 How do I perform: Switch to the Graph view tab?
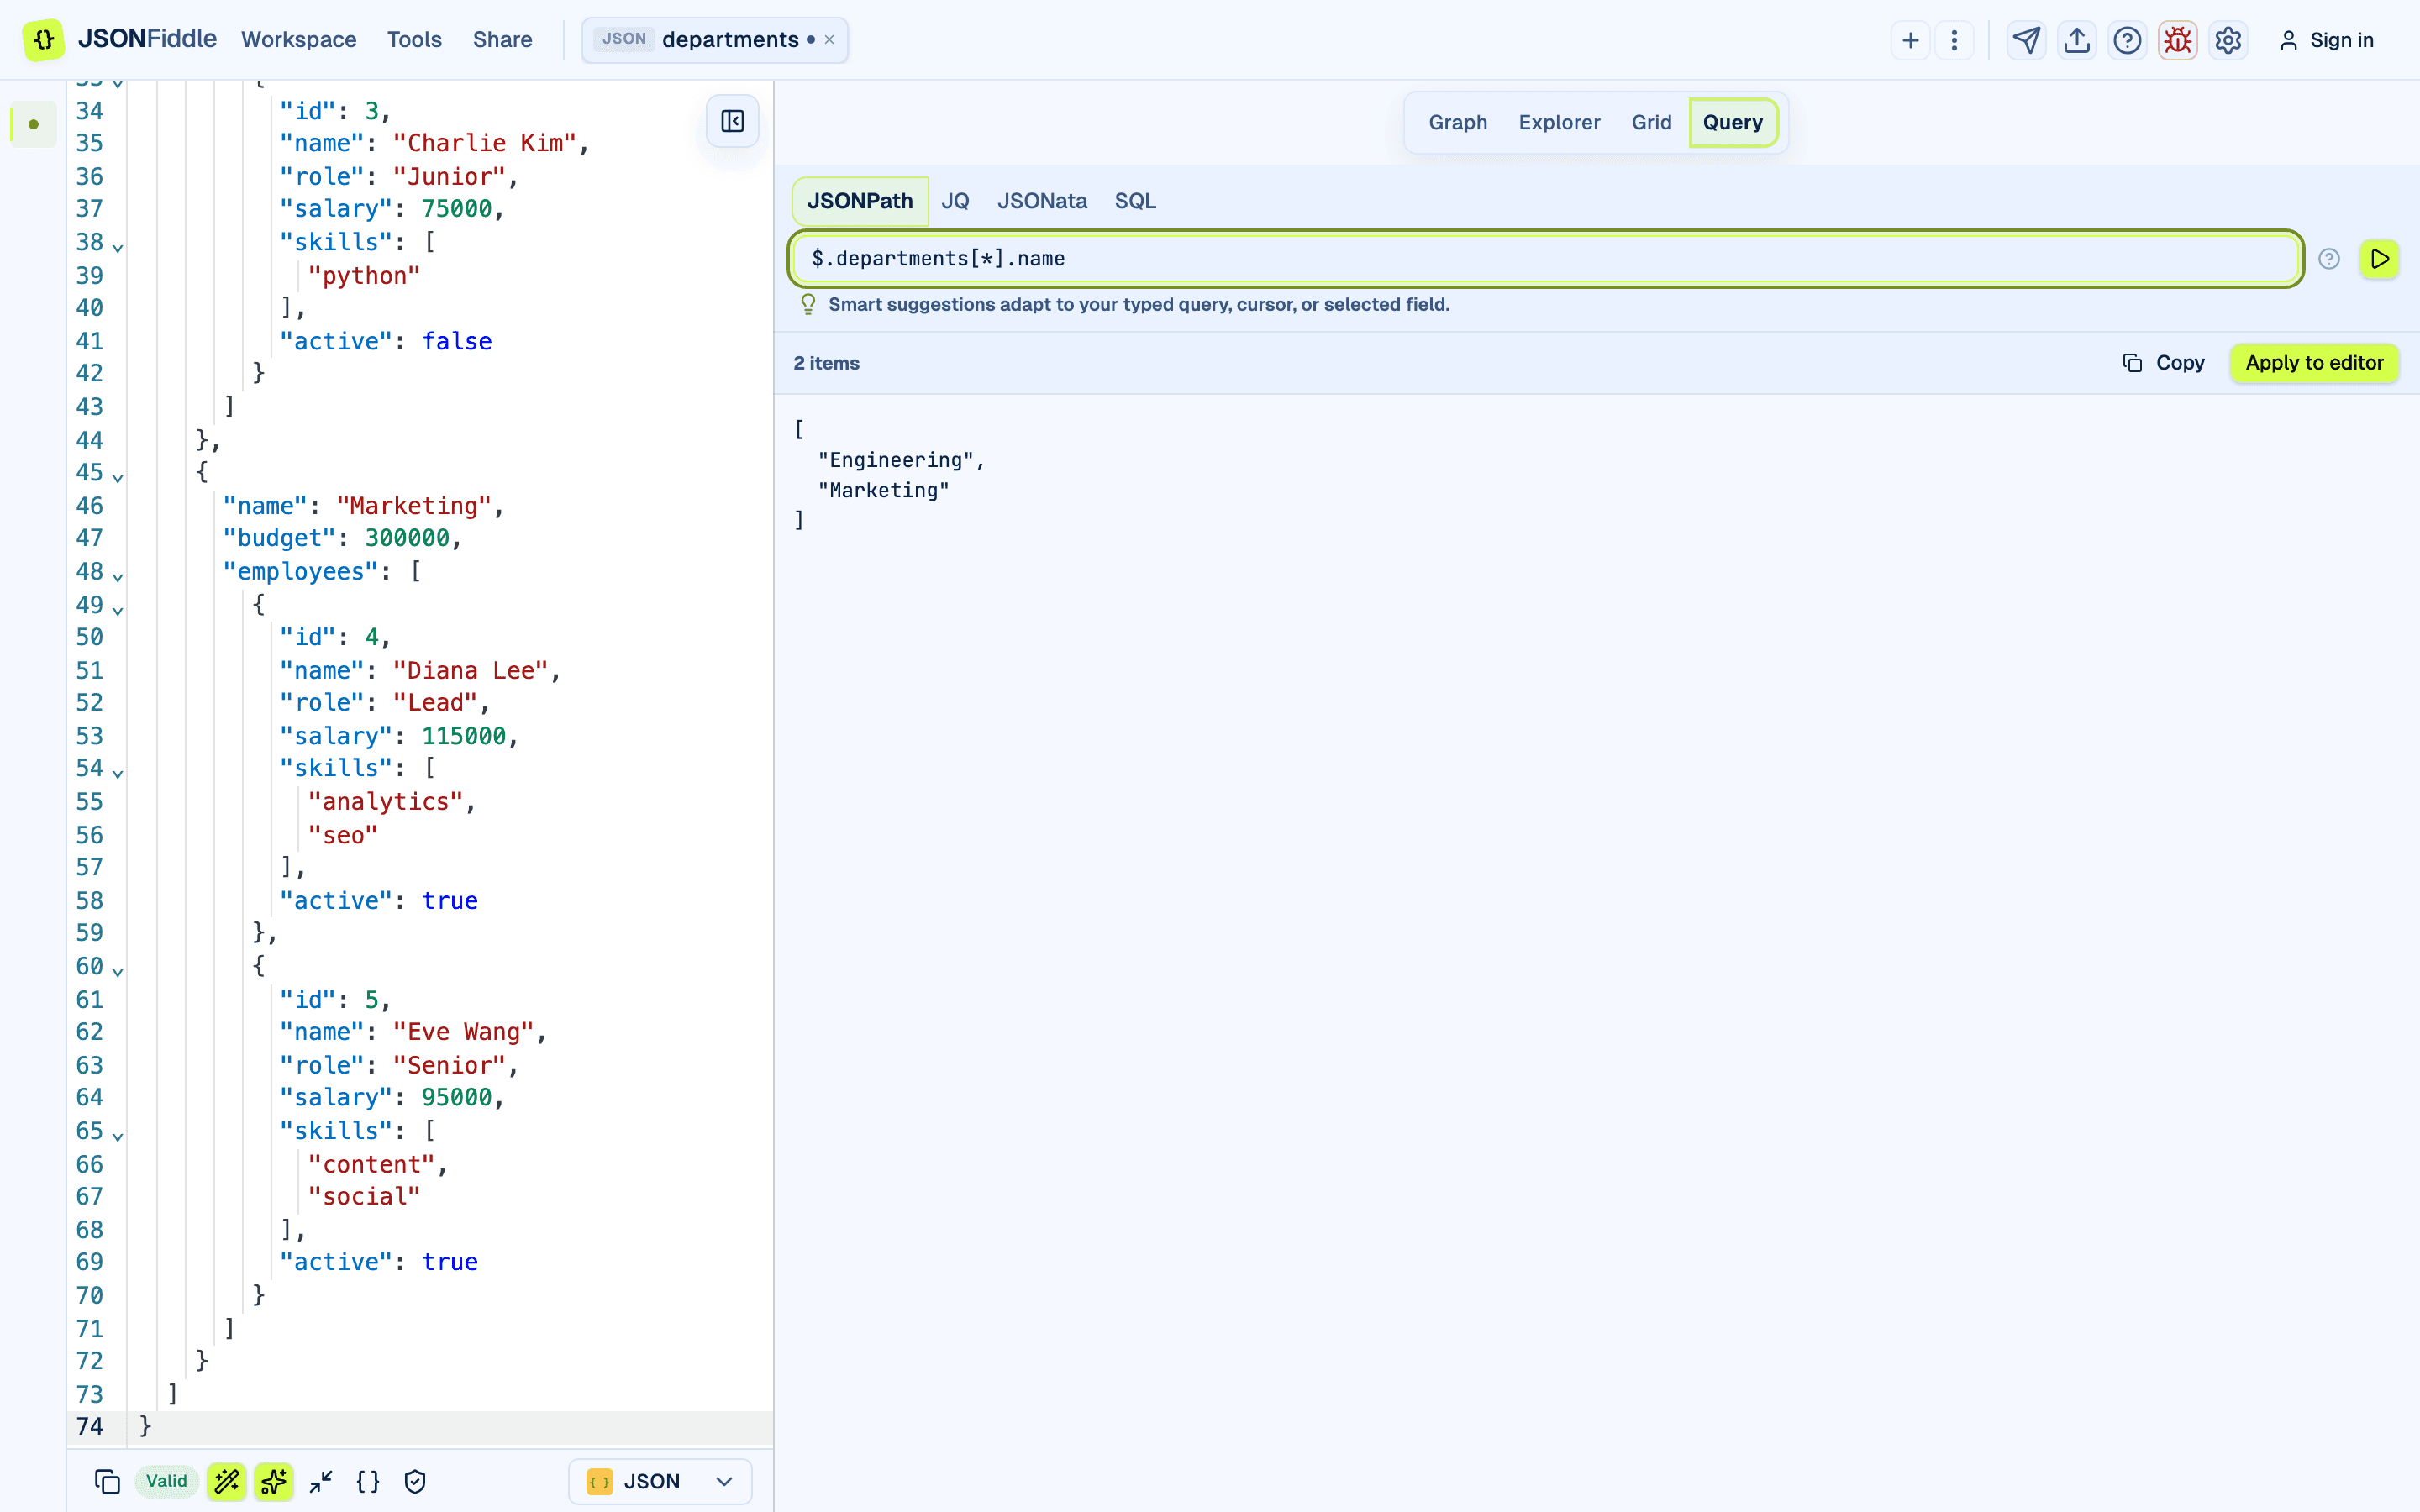(x=1457, y=122)
